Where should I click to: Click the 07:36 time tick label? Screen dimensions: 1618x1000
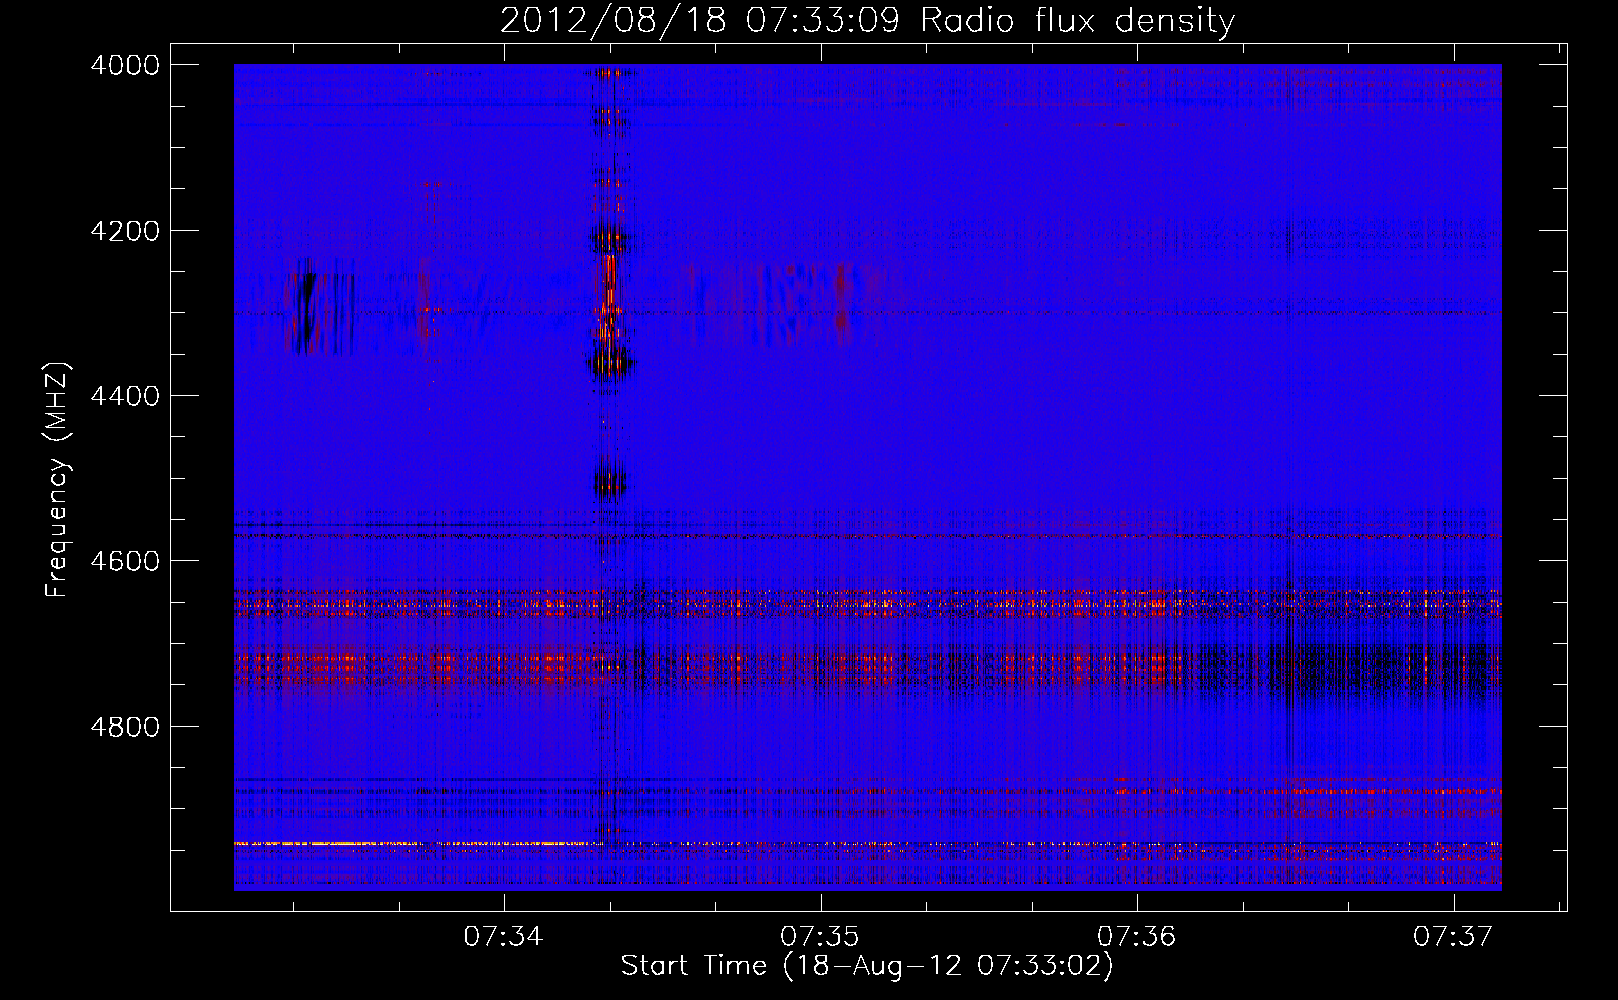pyautogui.click(x=1137, y=936)
